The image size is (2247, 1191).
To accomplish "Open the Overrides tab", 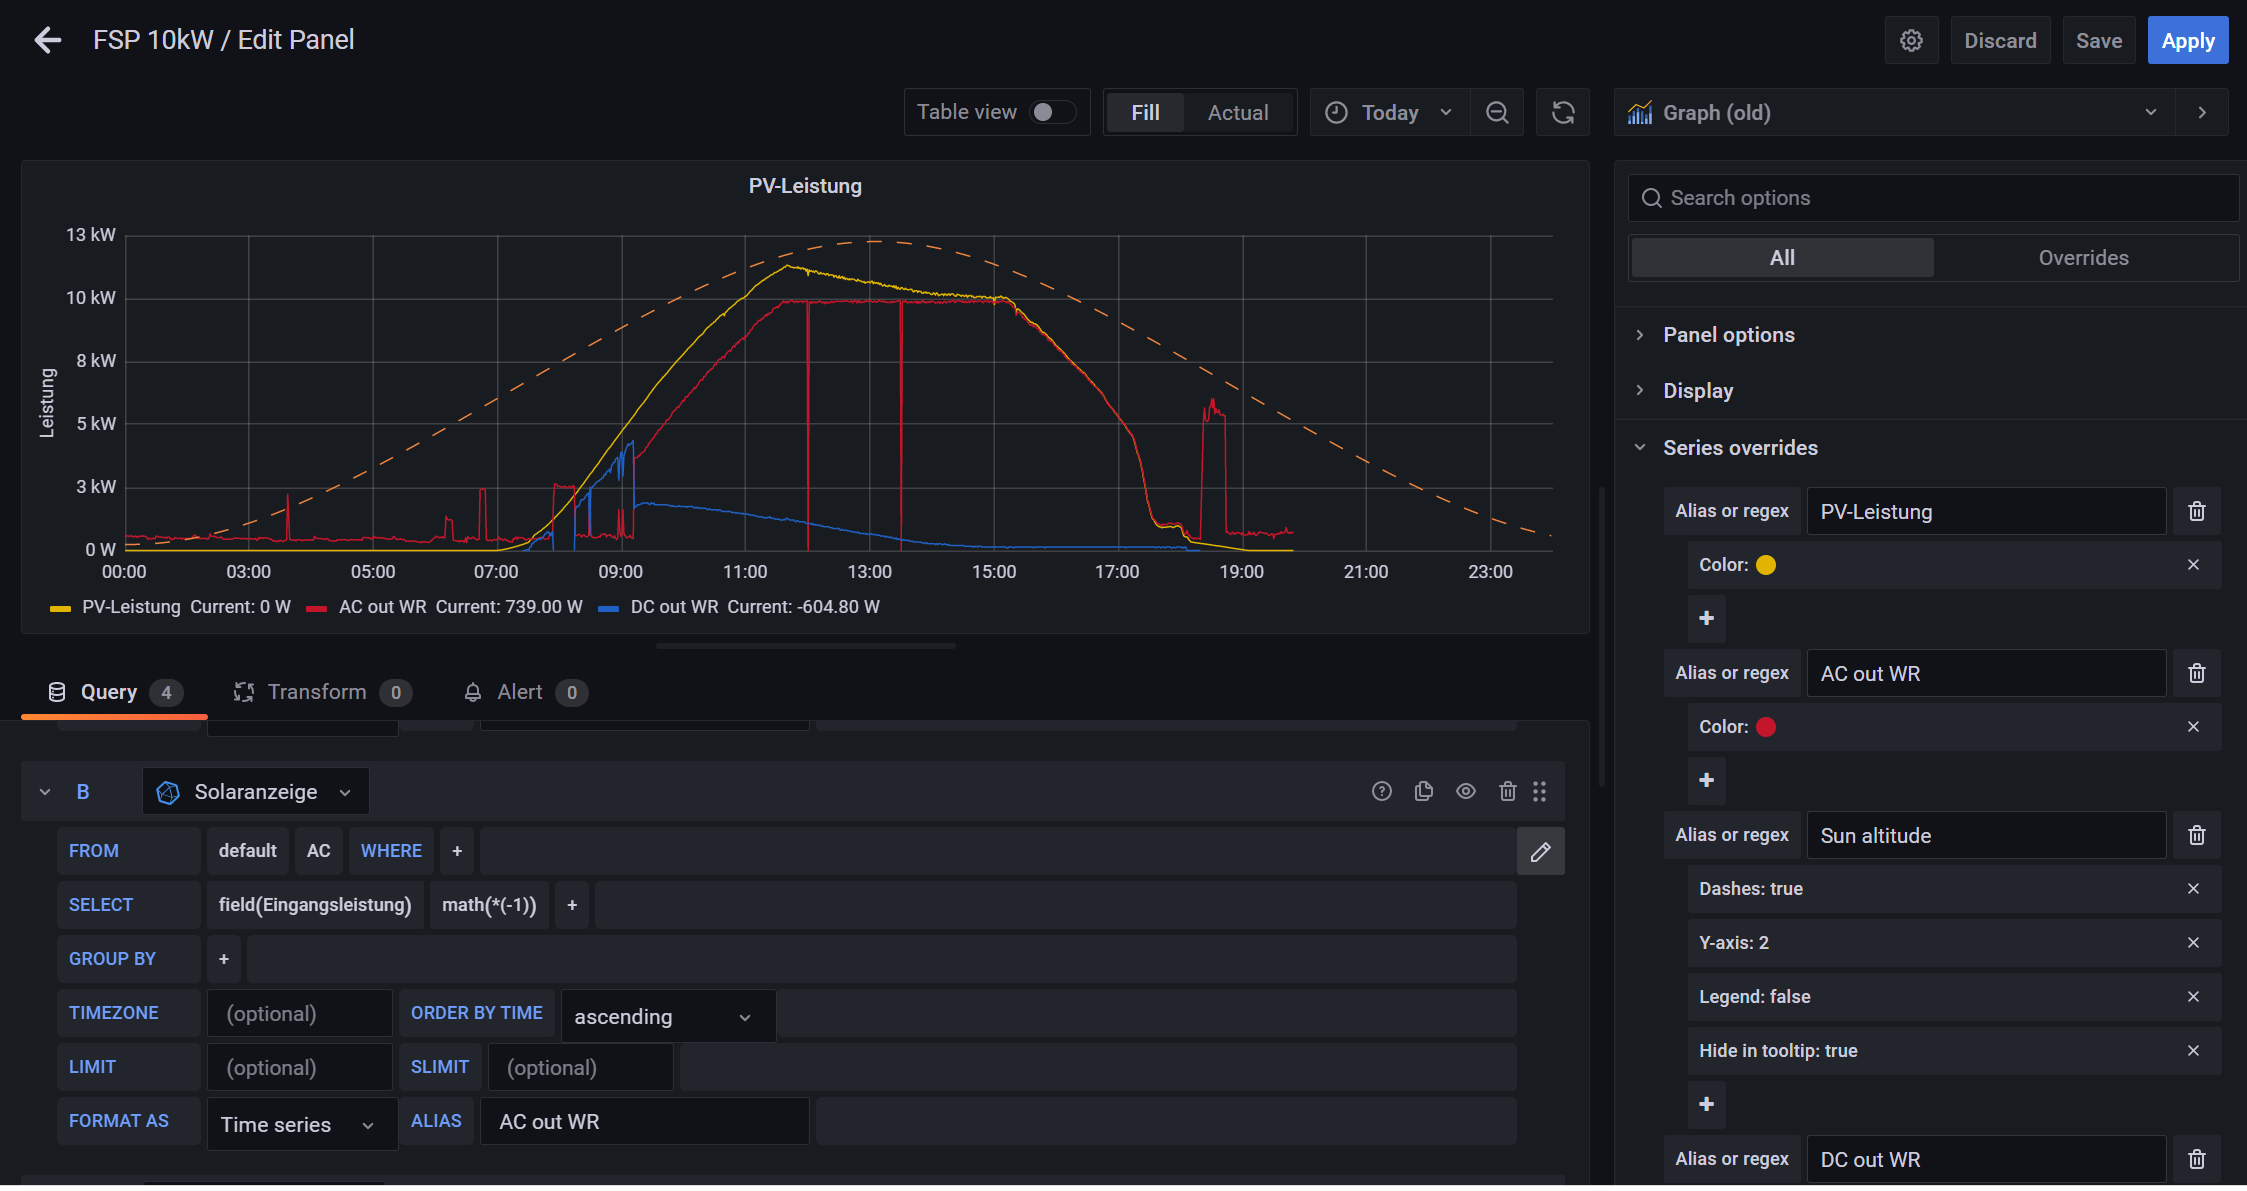I will (x=2083, y=258).
